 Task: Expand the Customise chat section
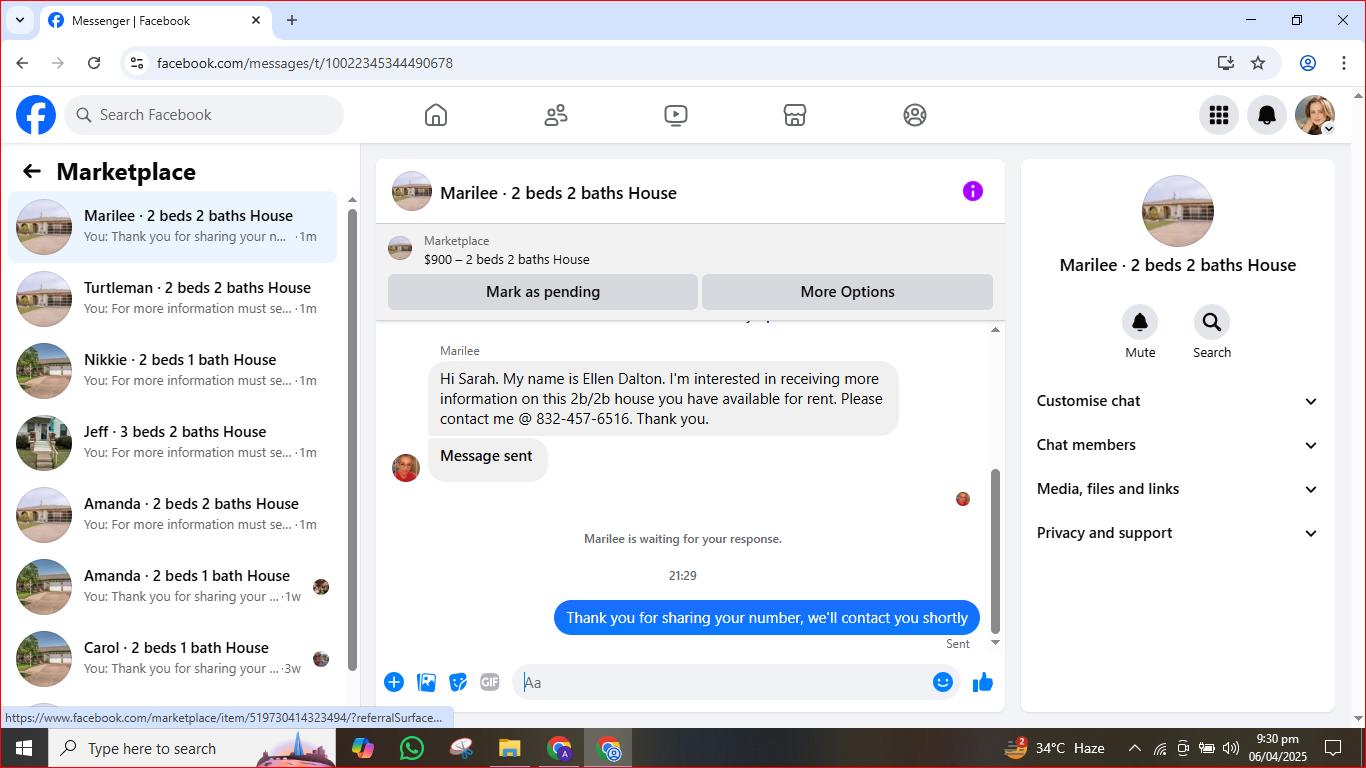(x=1178, y=401)
